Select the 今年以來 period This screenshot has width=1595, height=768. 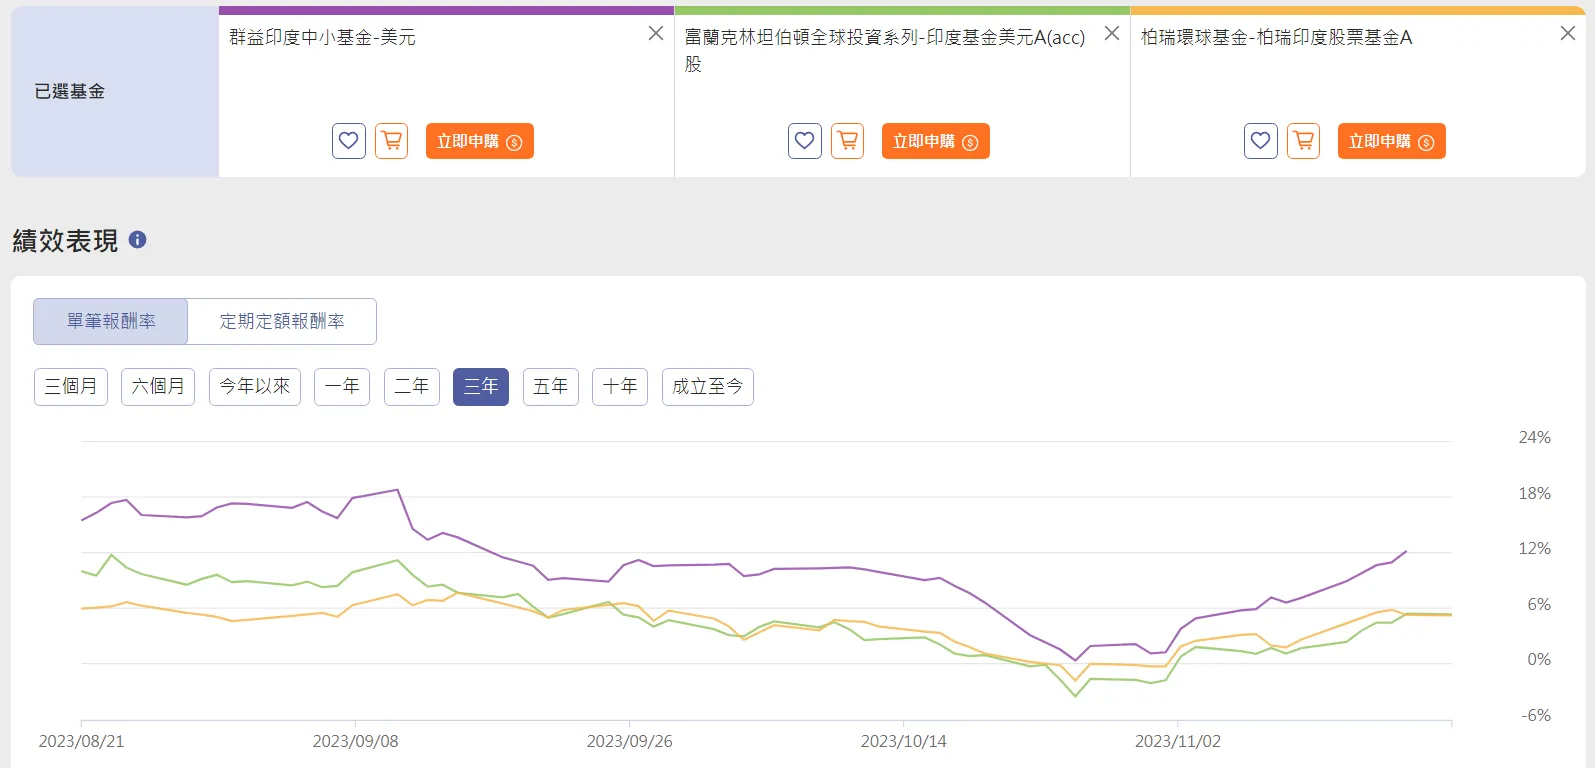(255, 387)
